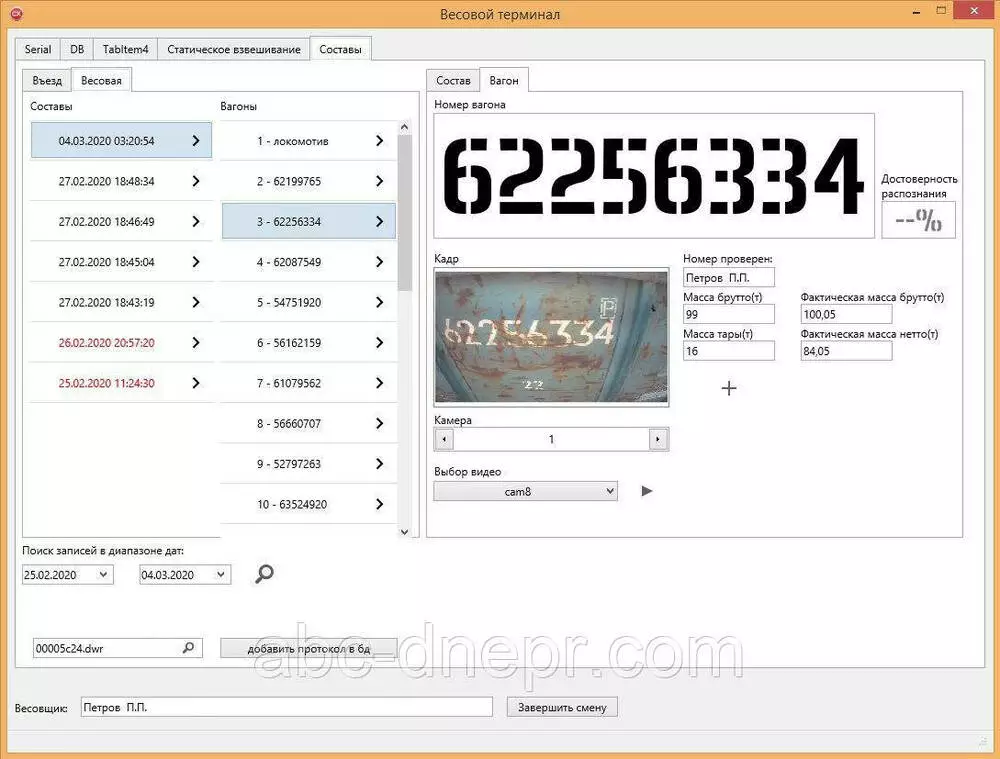Switch to the Статическое взвешивание tab
This screenshot has height=759, width=1000.
233,50
